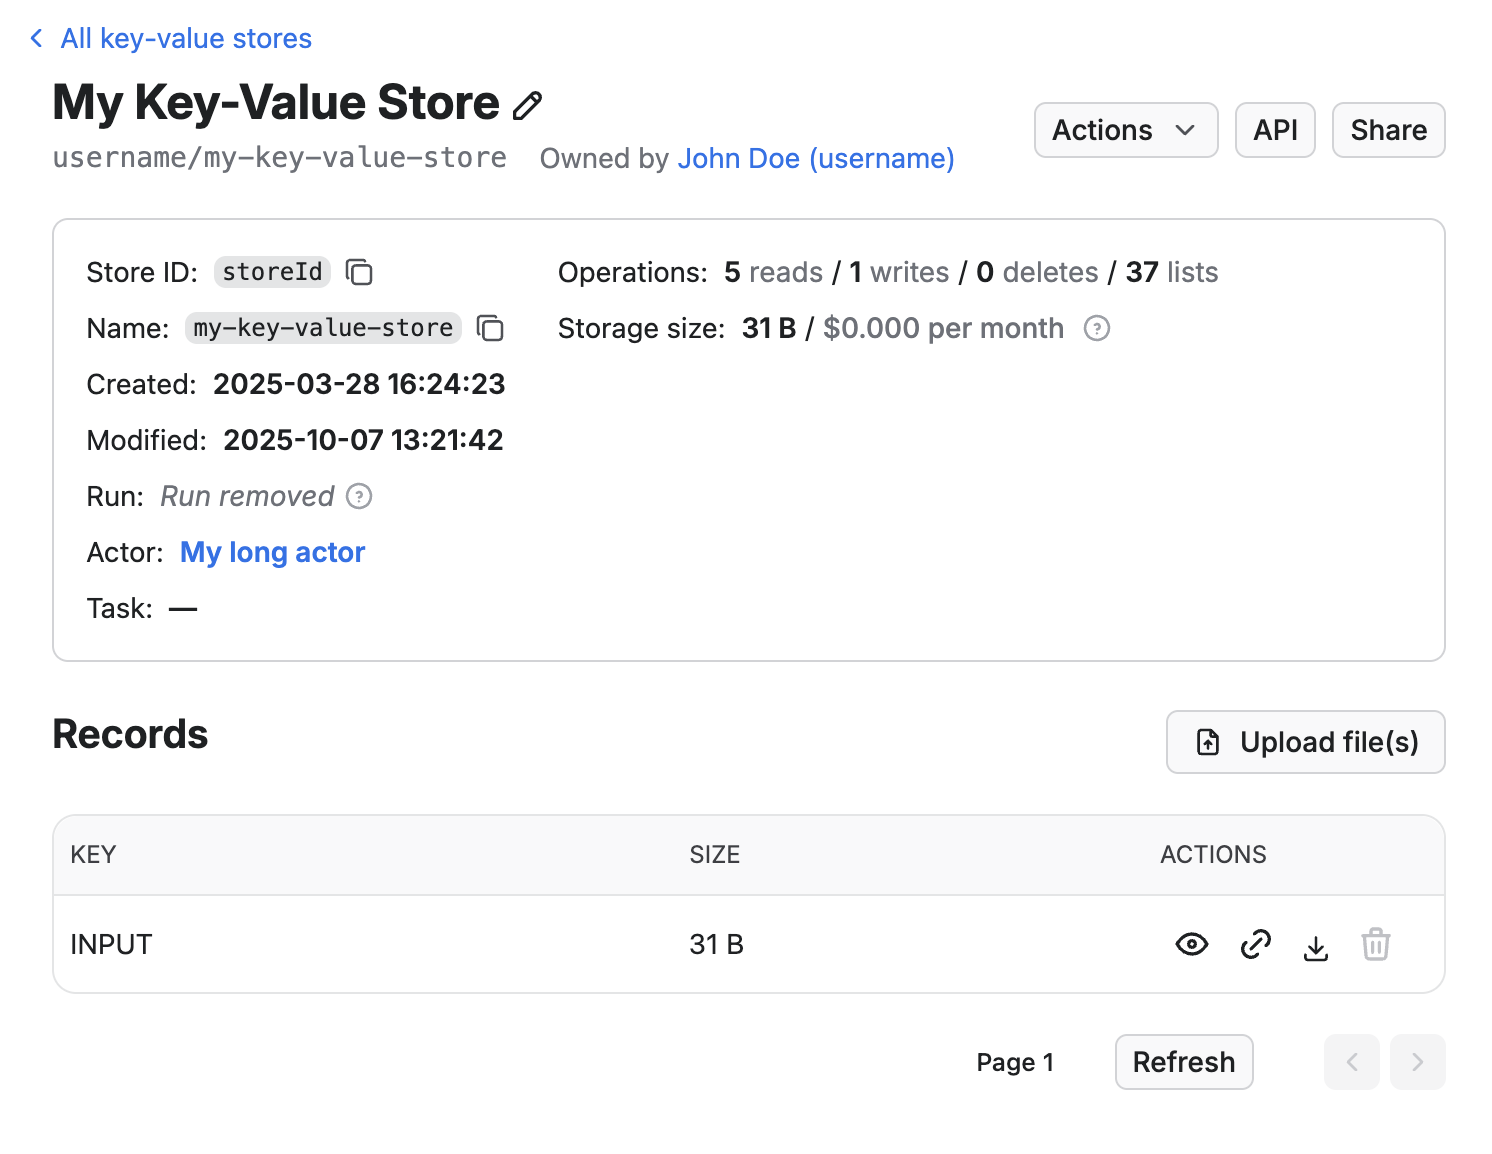Copy the store name my-key-value-store

pyautogui.click(x=490, y=328)
